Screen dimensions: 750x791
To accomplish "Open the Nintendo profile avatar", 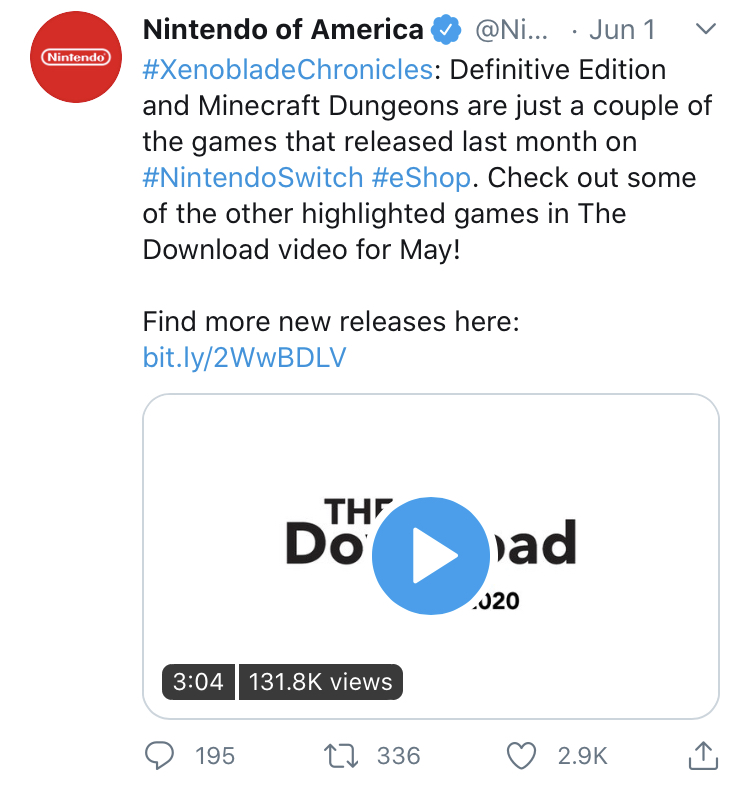I will 76,57.
